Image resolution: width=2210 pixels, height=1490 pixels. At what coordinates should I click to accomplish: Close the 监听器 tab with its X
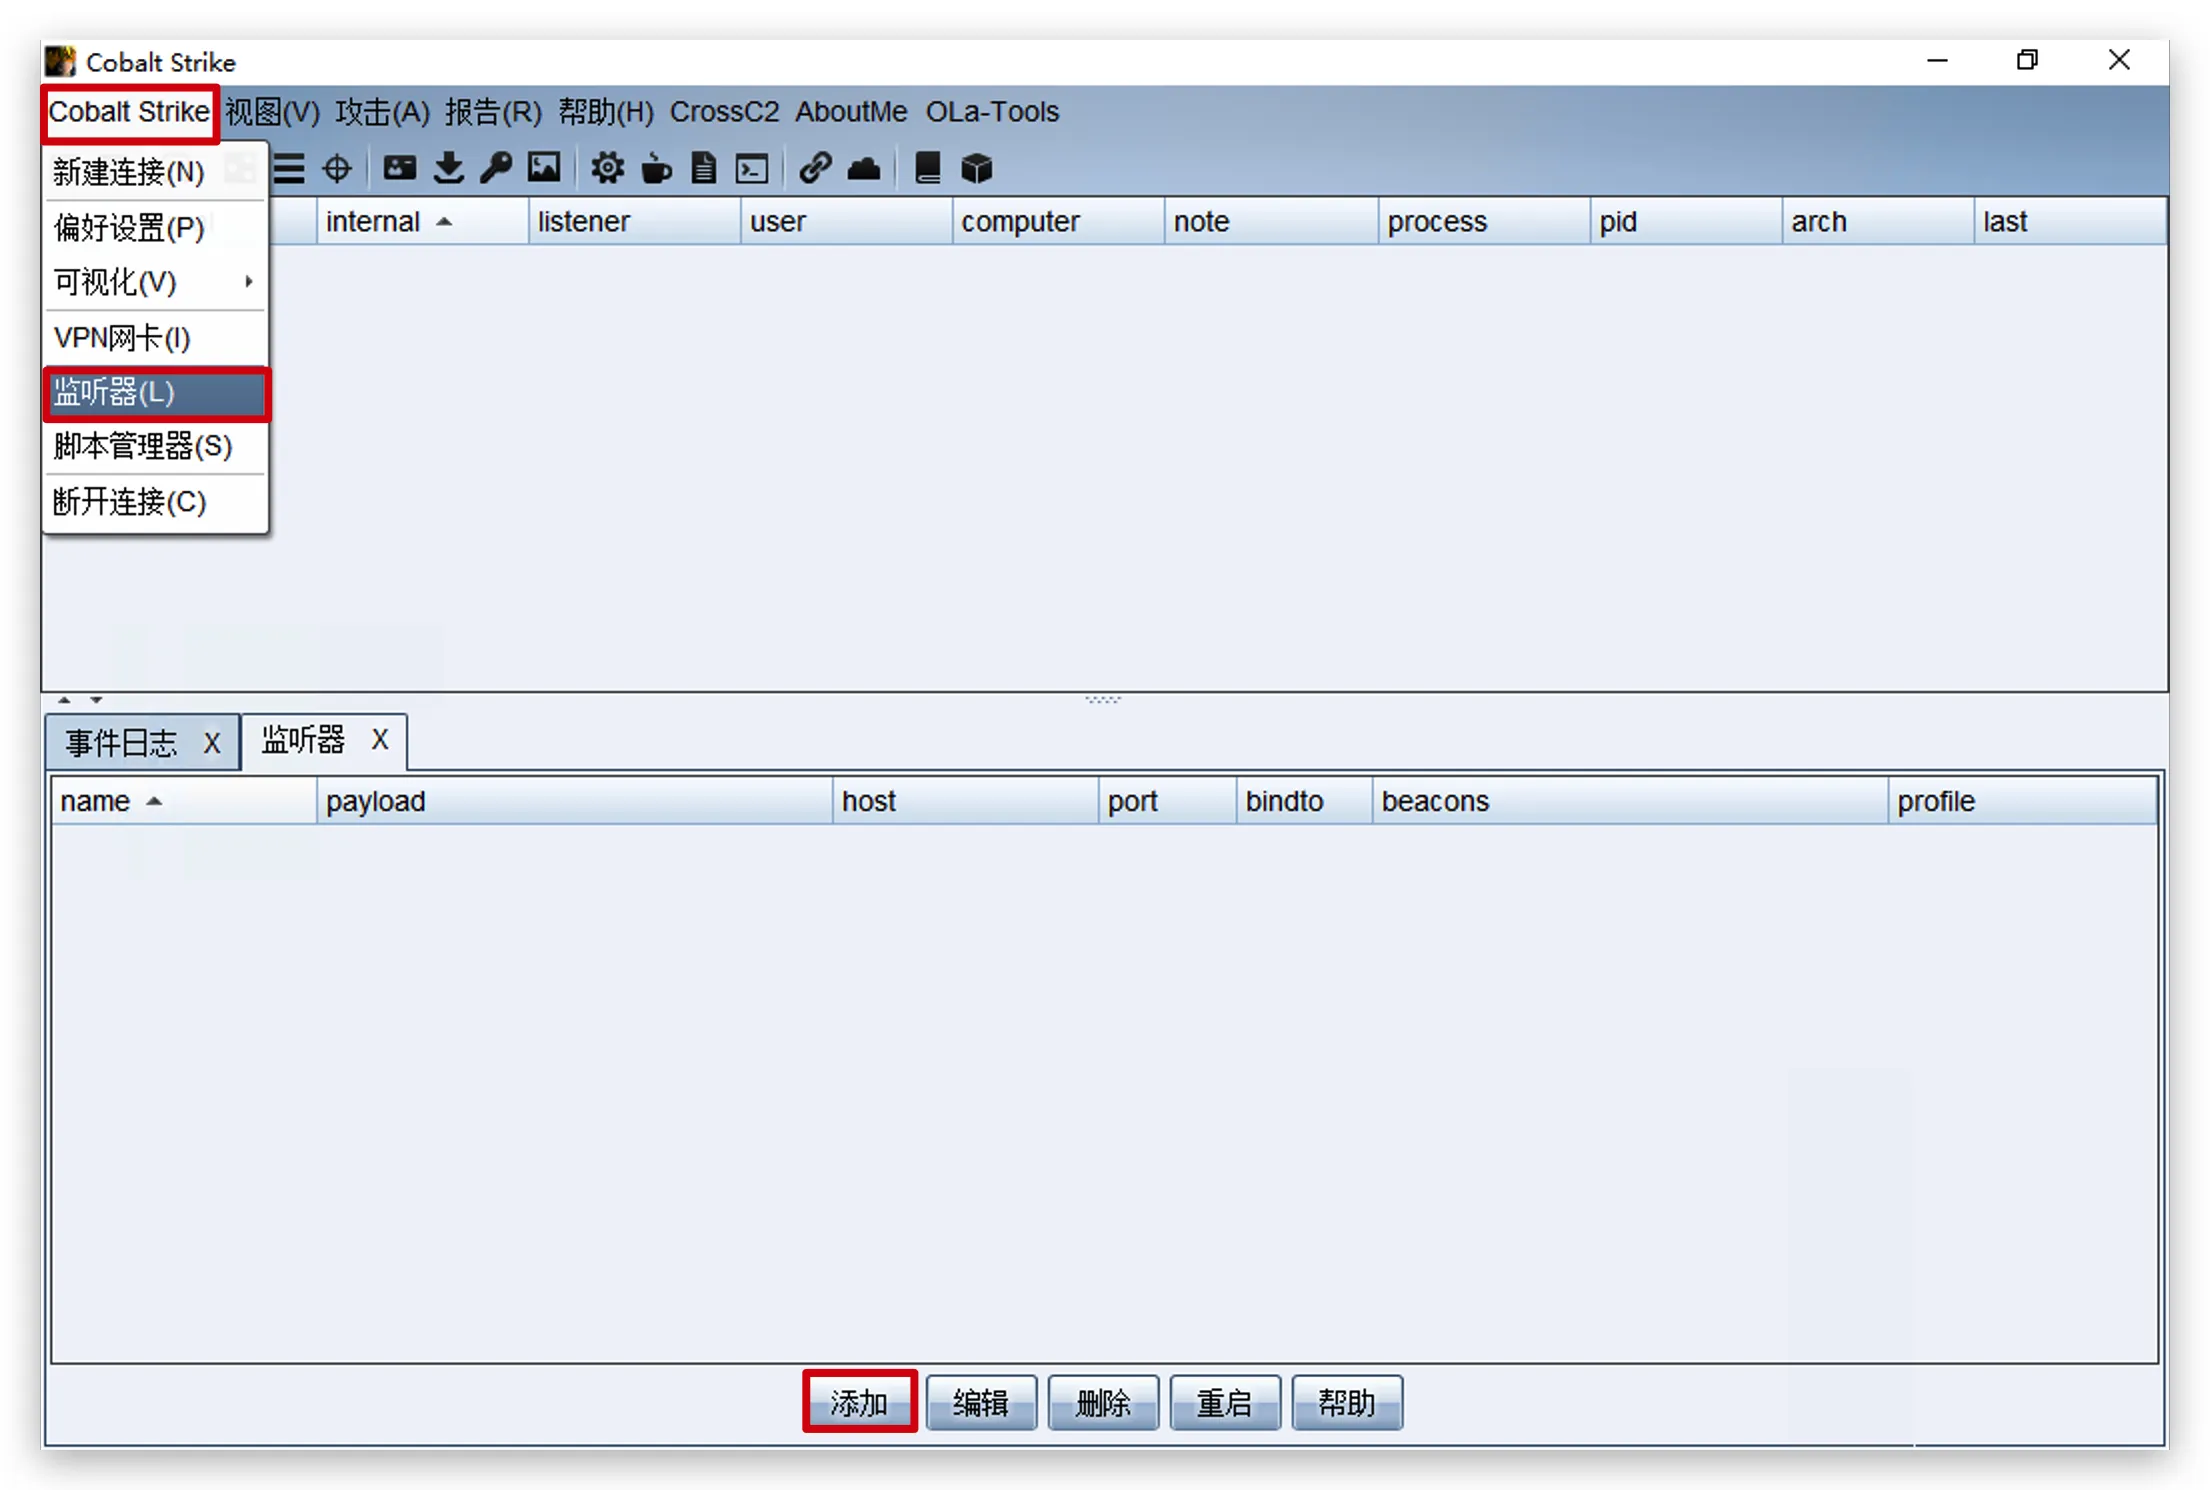pos(380,740)
